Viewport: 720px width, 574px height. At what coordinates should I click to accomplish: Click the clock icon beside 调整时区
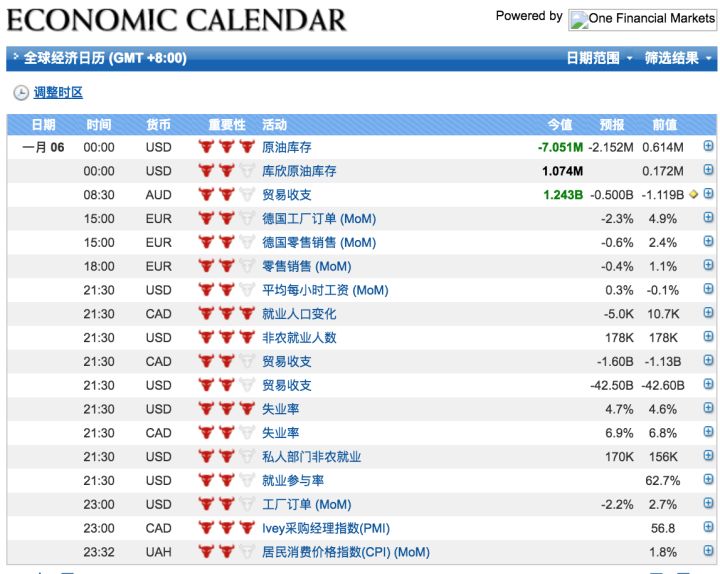(x=21, y=93)
